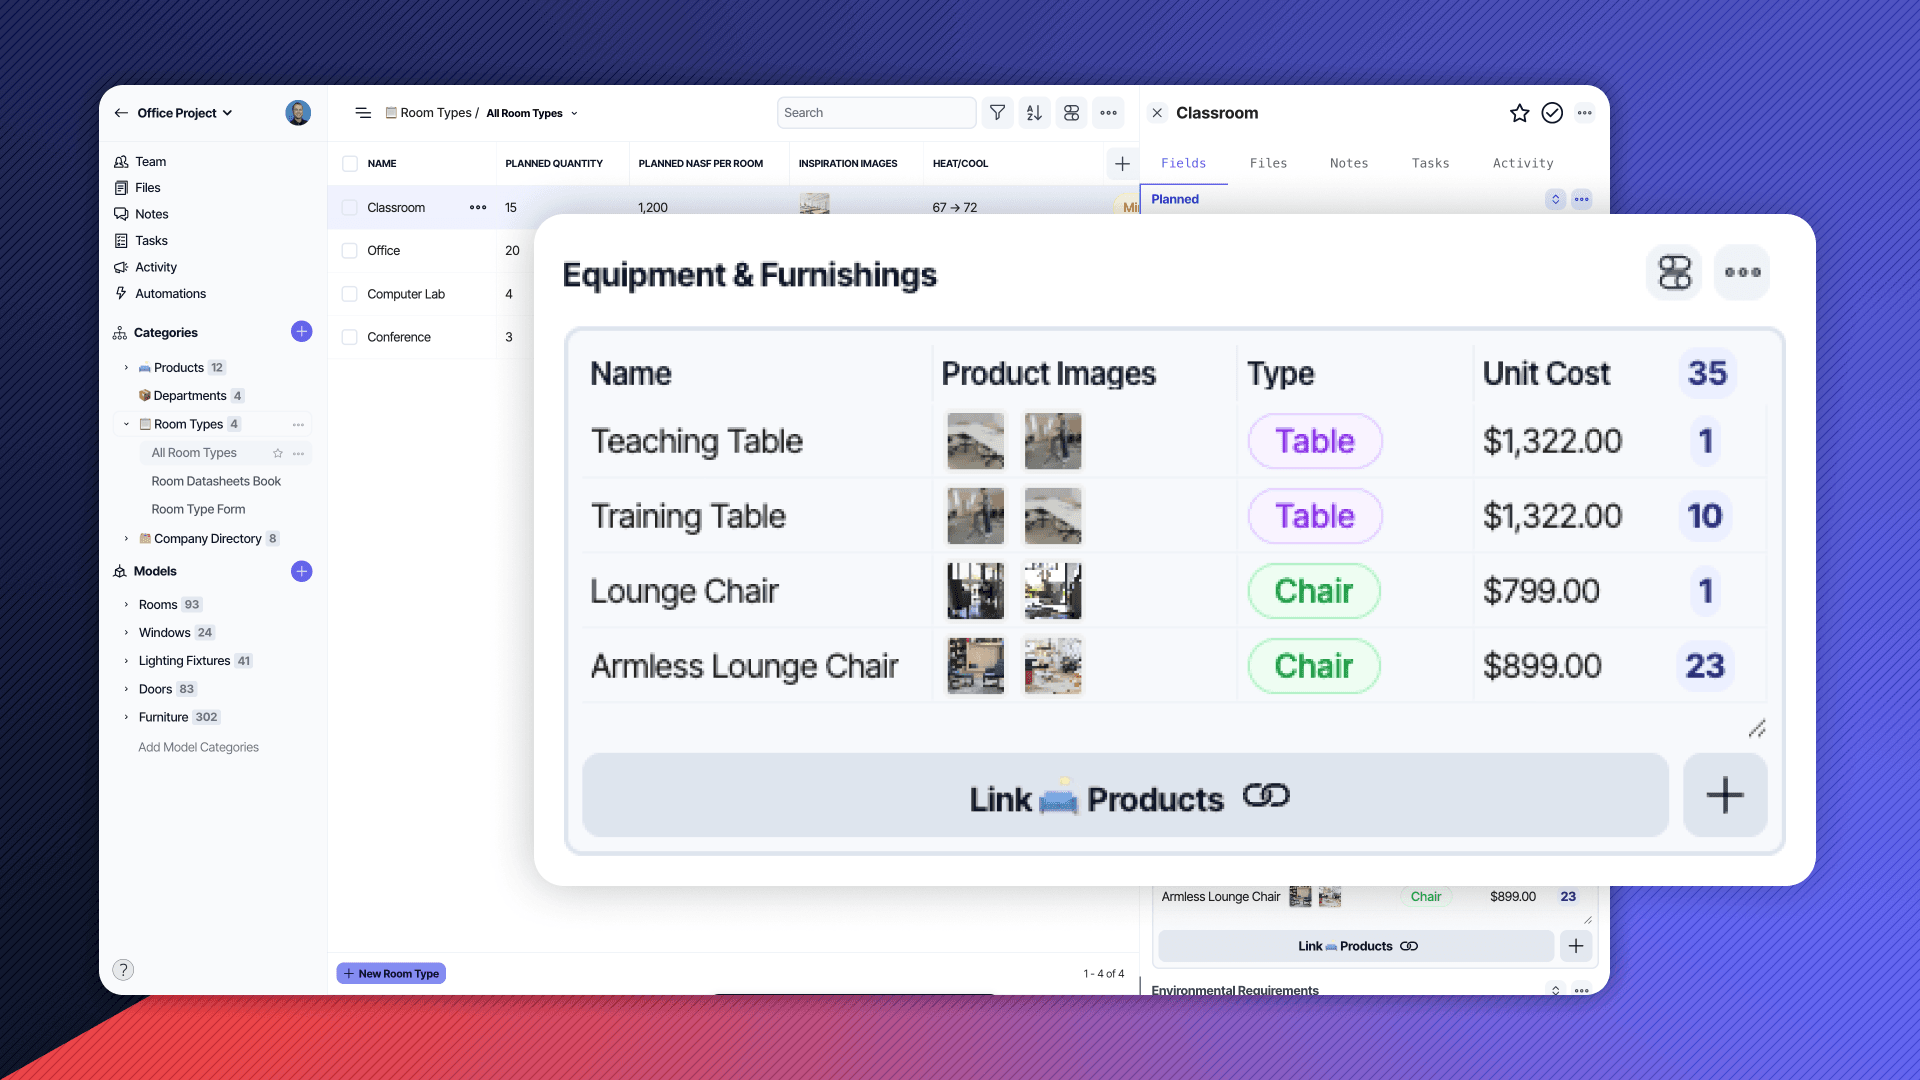This screenshot has height=1080, width=1920.
Task: Click Equipment & Furnishings layout icon
Action: [x=1674, y=272]
